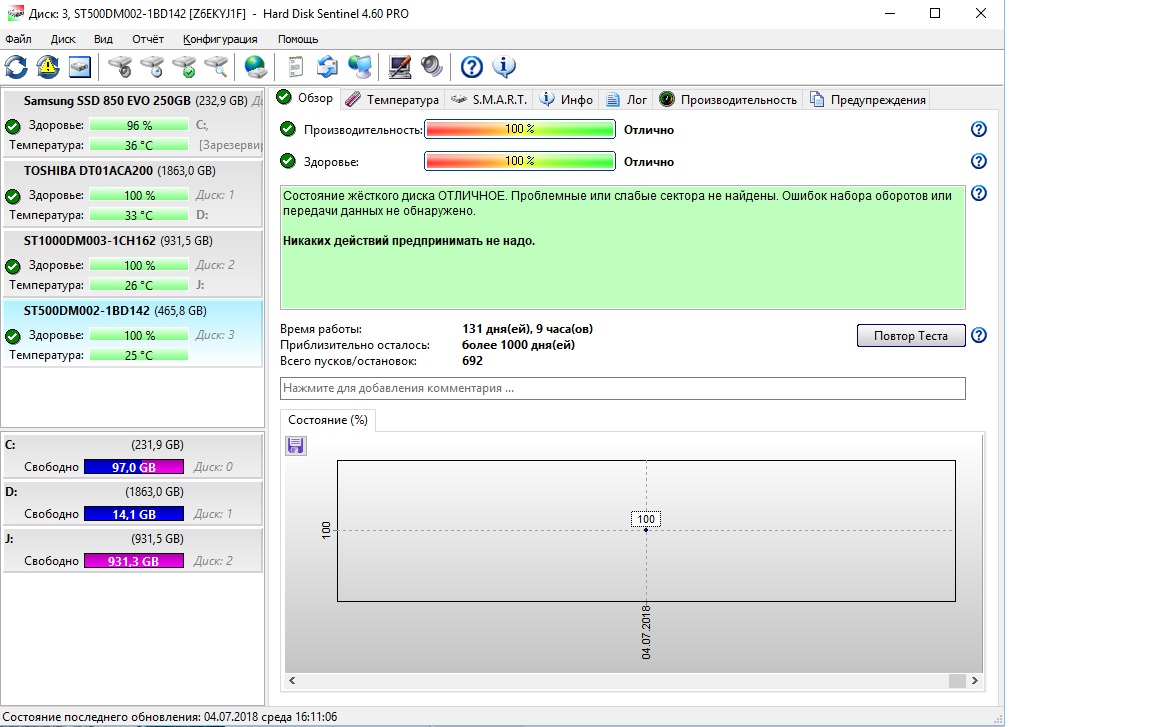Screen dimensions: 1152x727
Task: Click the info speech bubble toolbar icon
Action: coord(504,67)
